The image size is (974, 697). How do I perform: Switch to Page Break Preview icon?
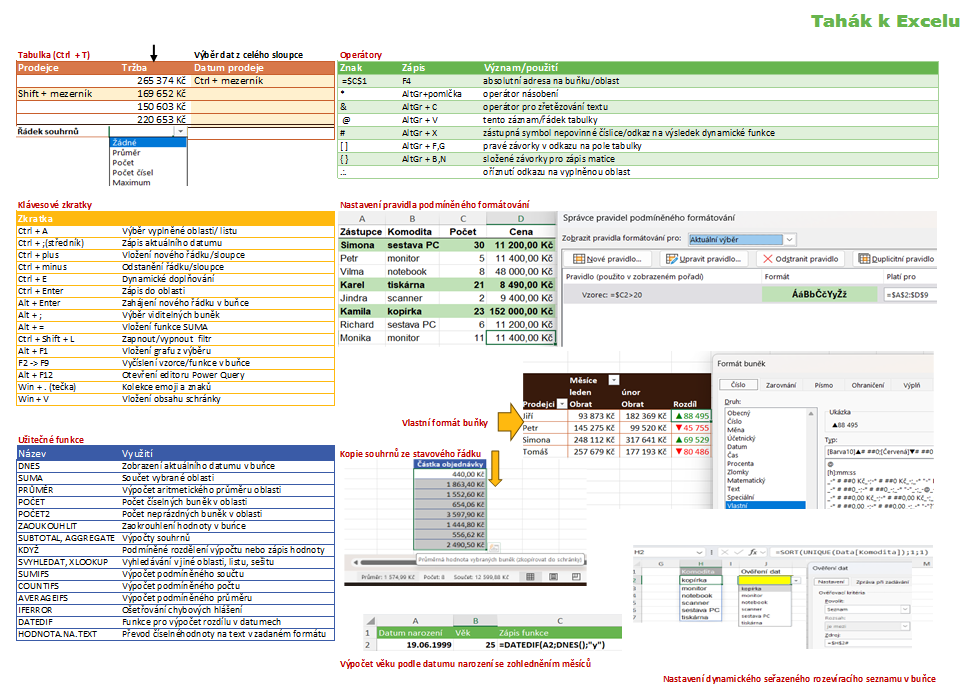[x=576, y=577]
